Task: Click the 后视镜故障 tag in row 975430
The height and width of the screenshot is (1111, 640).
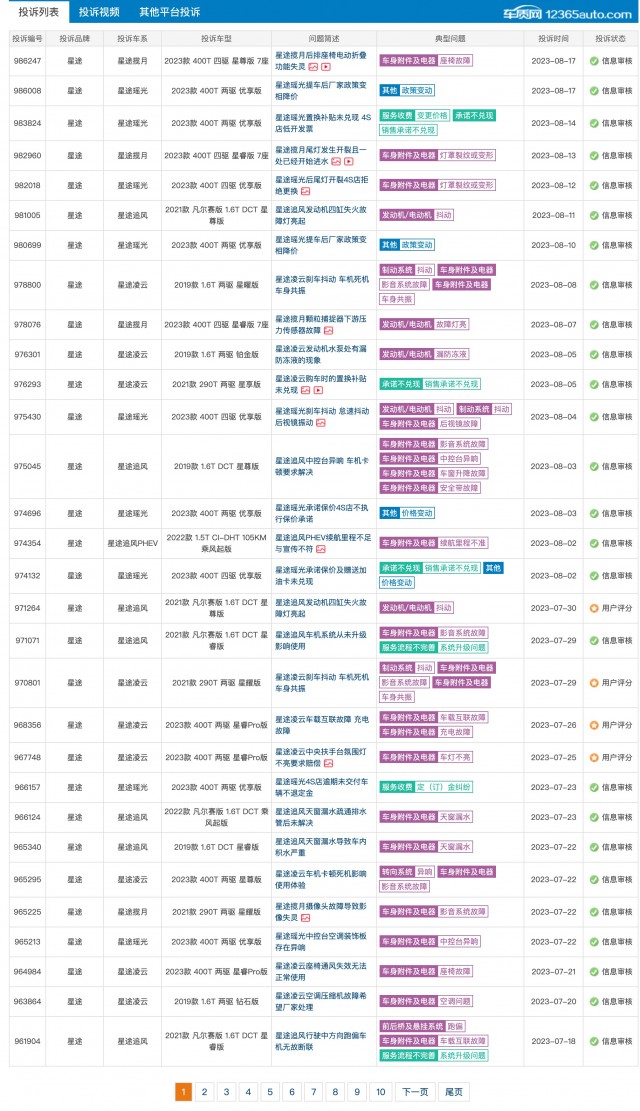Action: coord(459,424)
